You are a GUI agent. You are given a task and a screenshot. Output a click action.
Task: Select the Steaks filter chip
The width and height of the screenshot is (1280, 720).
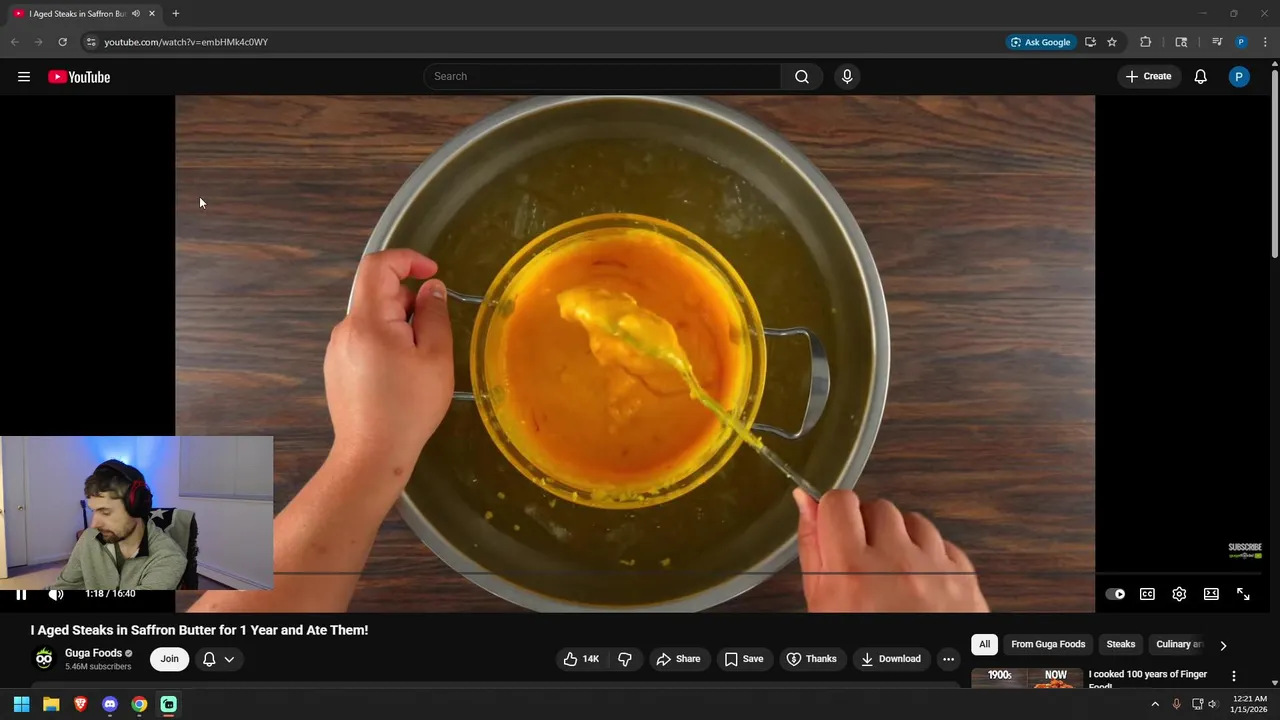pyautogui.click(x=1121, y=645)
